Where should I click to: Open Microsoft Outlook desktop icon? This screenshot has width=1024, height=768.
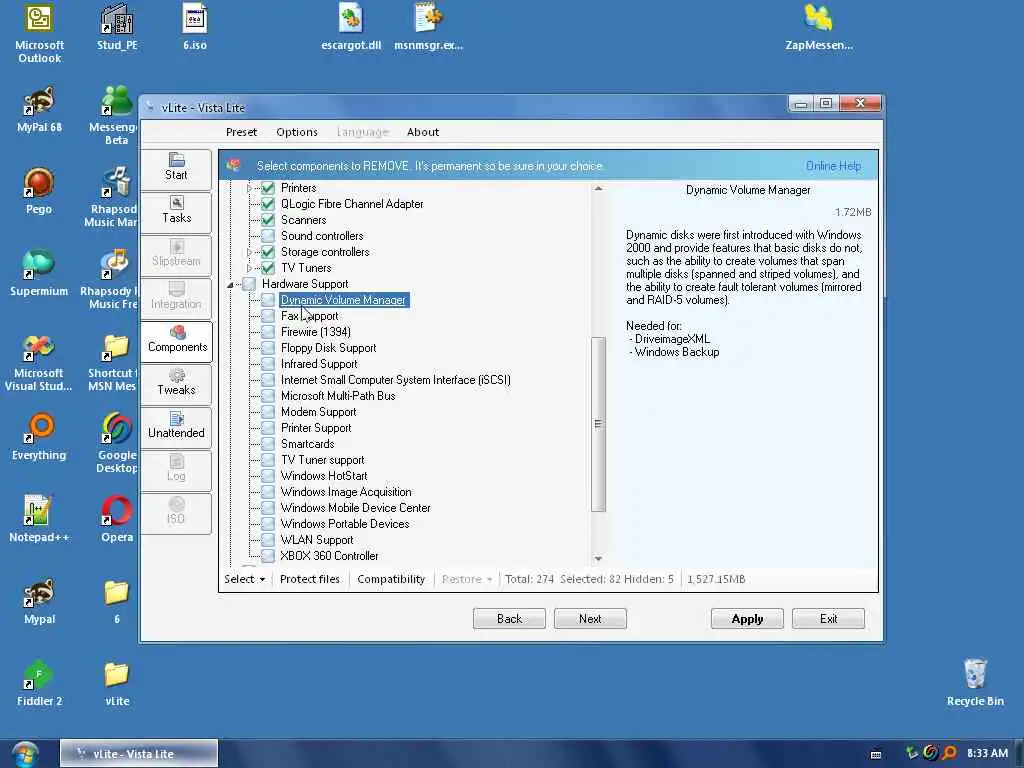[x=39, y=34]
